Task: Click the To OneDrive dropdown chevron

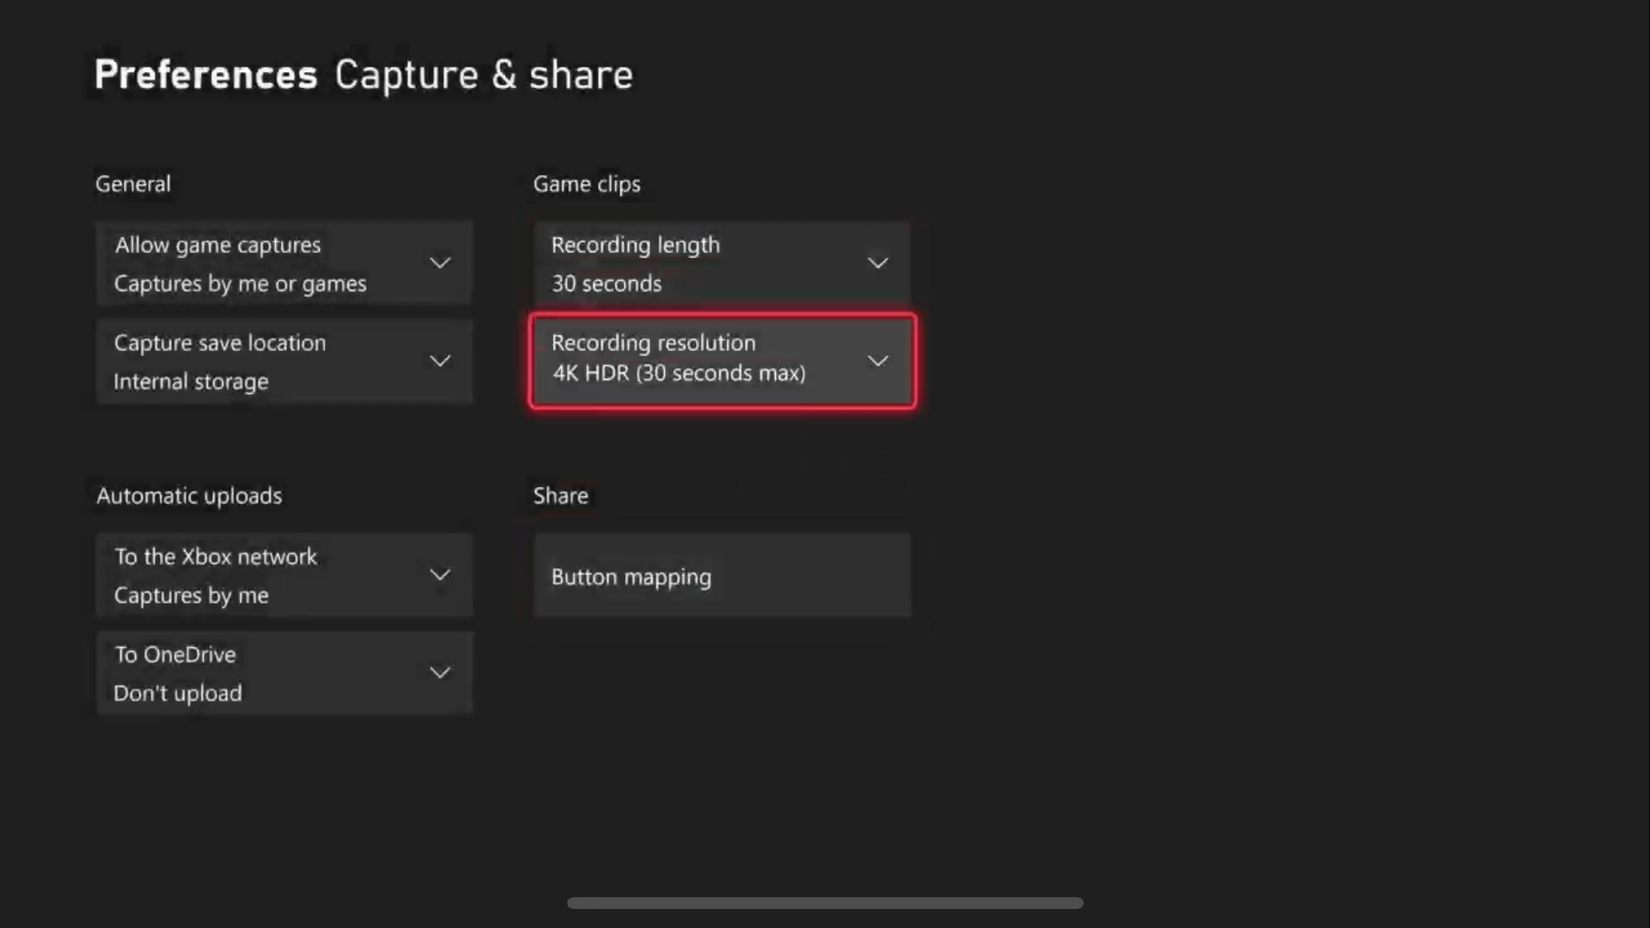Action: coord(440,672)
